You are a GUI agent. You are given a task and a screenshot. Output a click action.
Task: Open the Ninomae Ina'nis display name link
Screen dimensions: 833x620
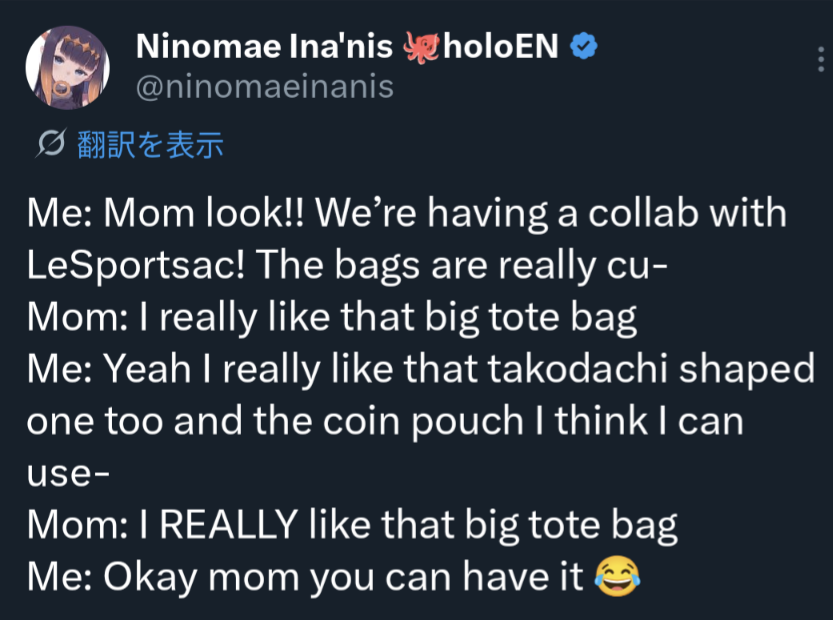[265, 46]
